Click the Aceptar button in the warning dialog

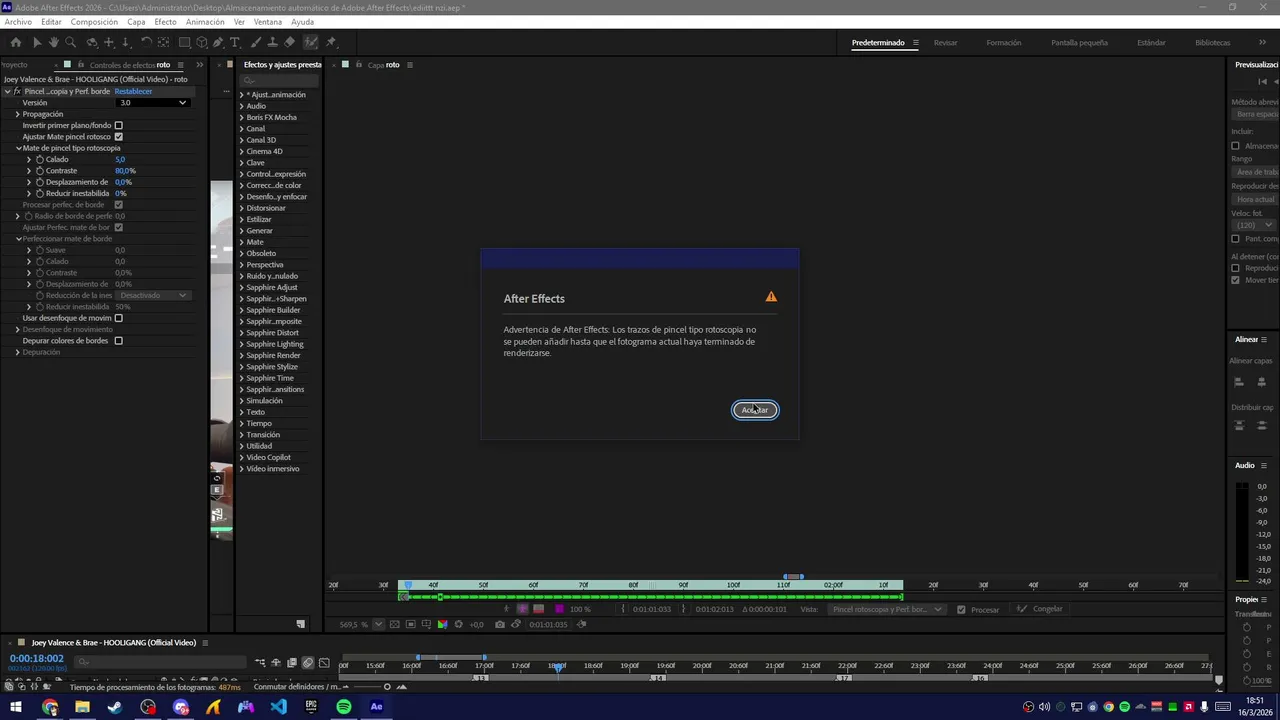tap(755, 410)
